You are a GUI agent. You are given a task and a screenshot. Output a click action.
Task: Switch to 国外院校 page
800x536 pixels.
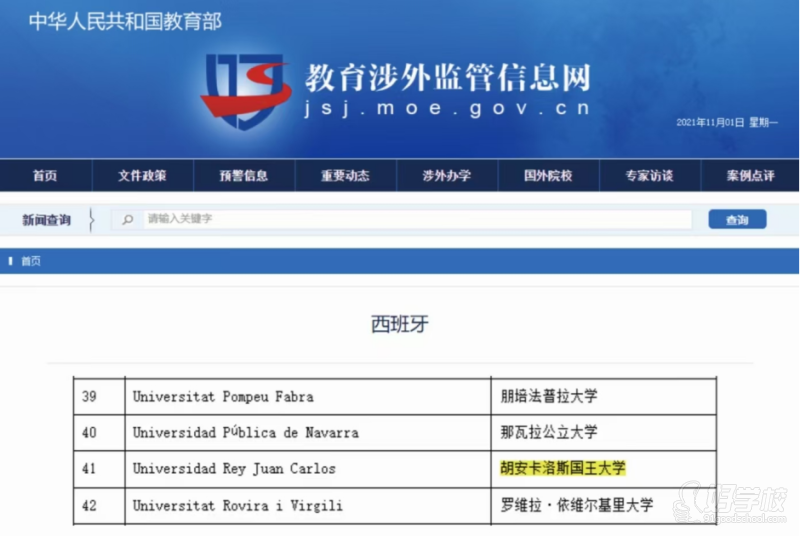coord(548,176)
